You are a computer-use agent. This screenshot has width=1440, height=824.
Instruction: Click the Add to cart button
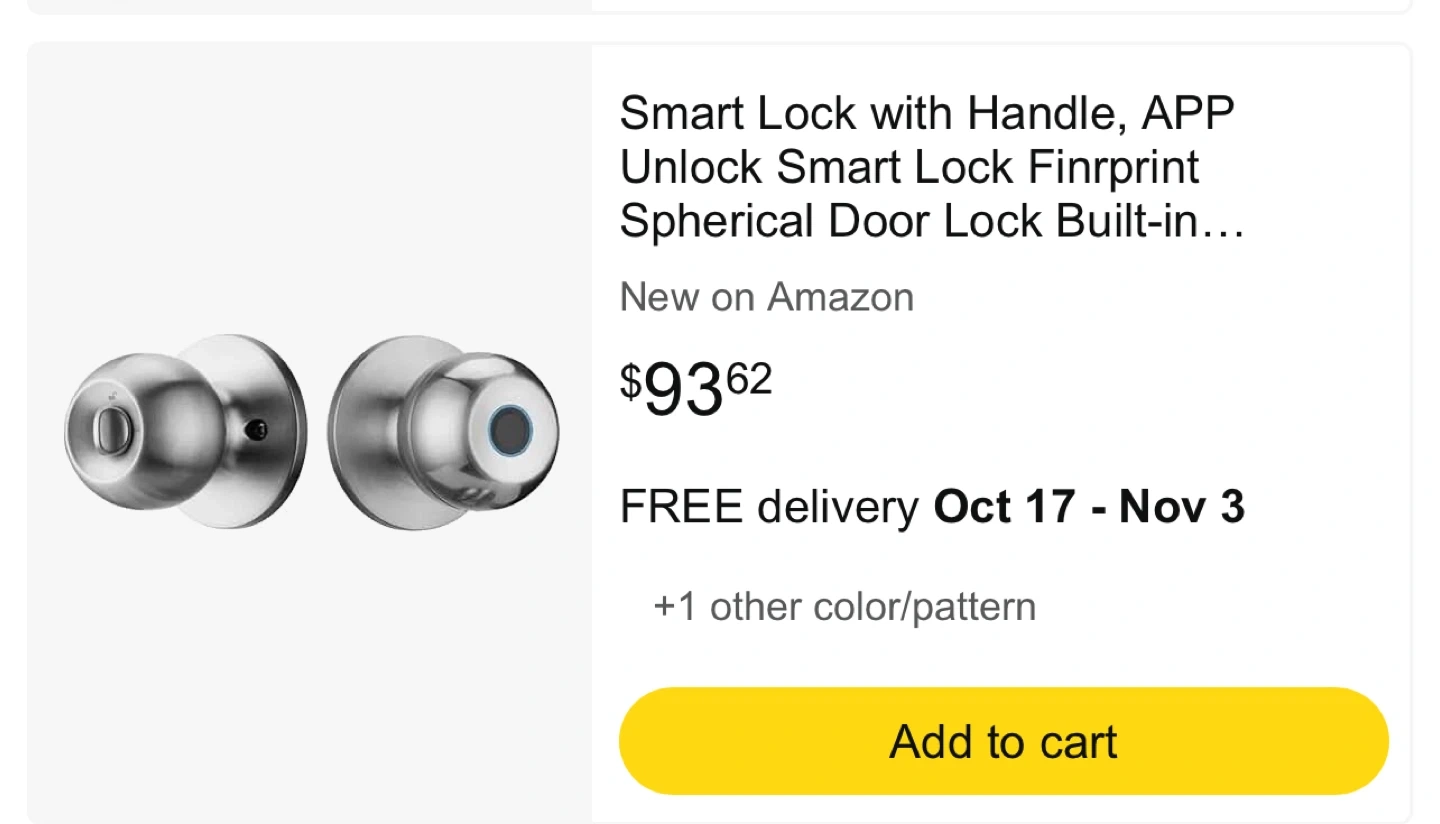tap(1003, 741)
